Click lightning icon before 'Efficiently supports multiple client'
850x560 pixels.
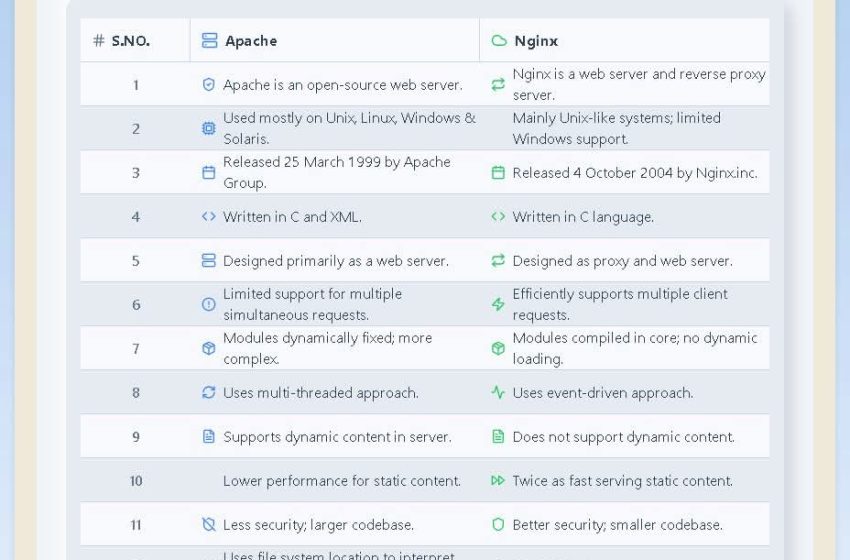[498, 305]
